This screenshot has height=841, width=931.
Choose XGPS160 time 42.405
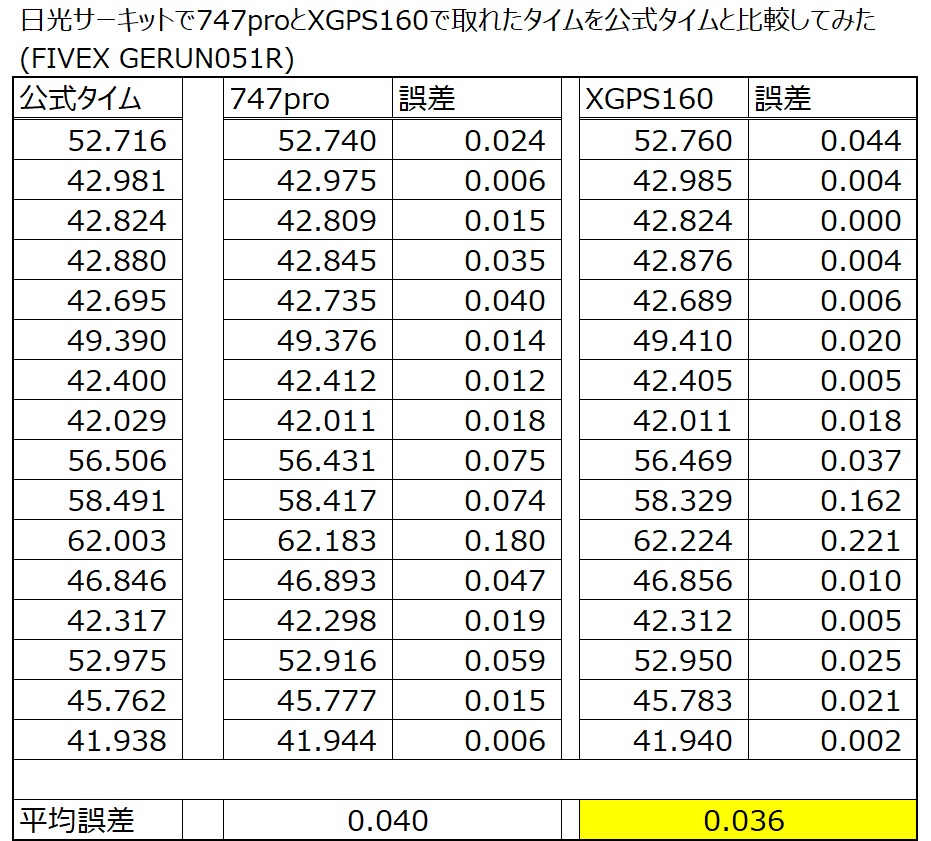click(x=664, y=380)
